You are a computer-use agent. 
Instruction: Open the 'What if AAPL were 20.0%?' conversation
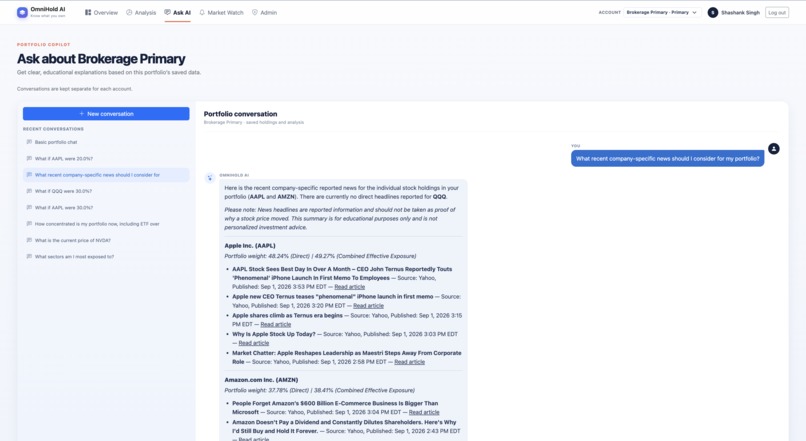[x=106, y=158]
